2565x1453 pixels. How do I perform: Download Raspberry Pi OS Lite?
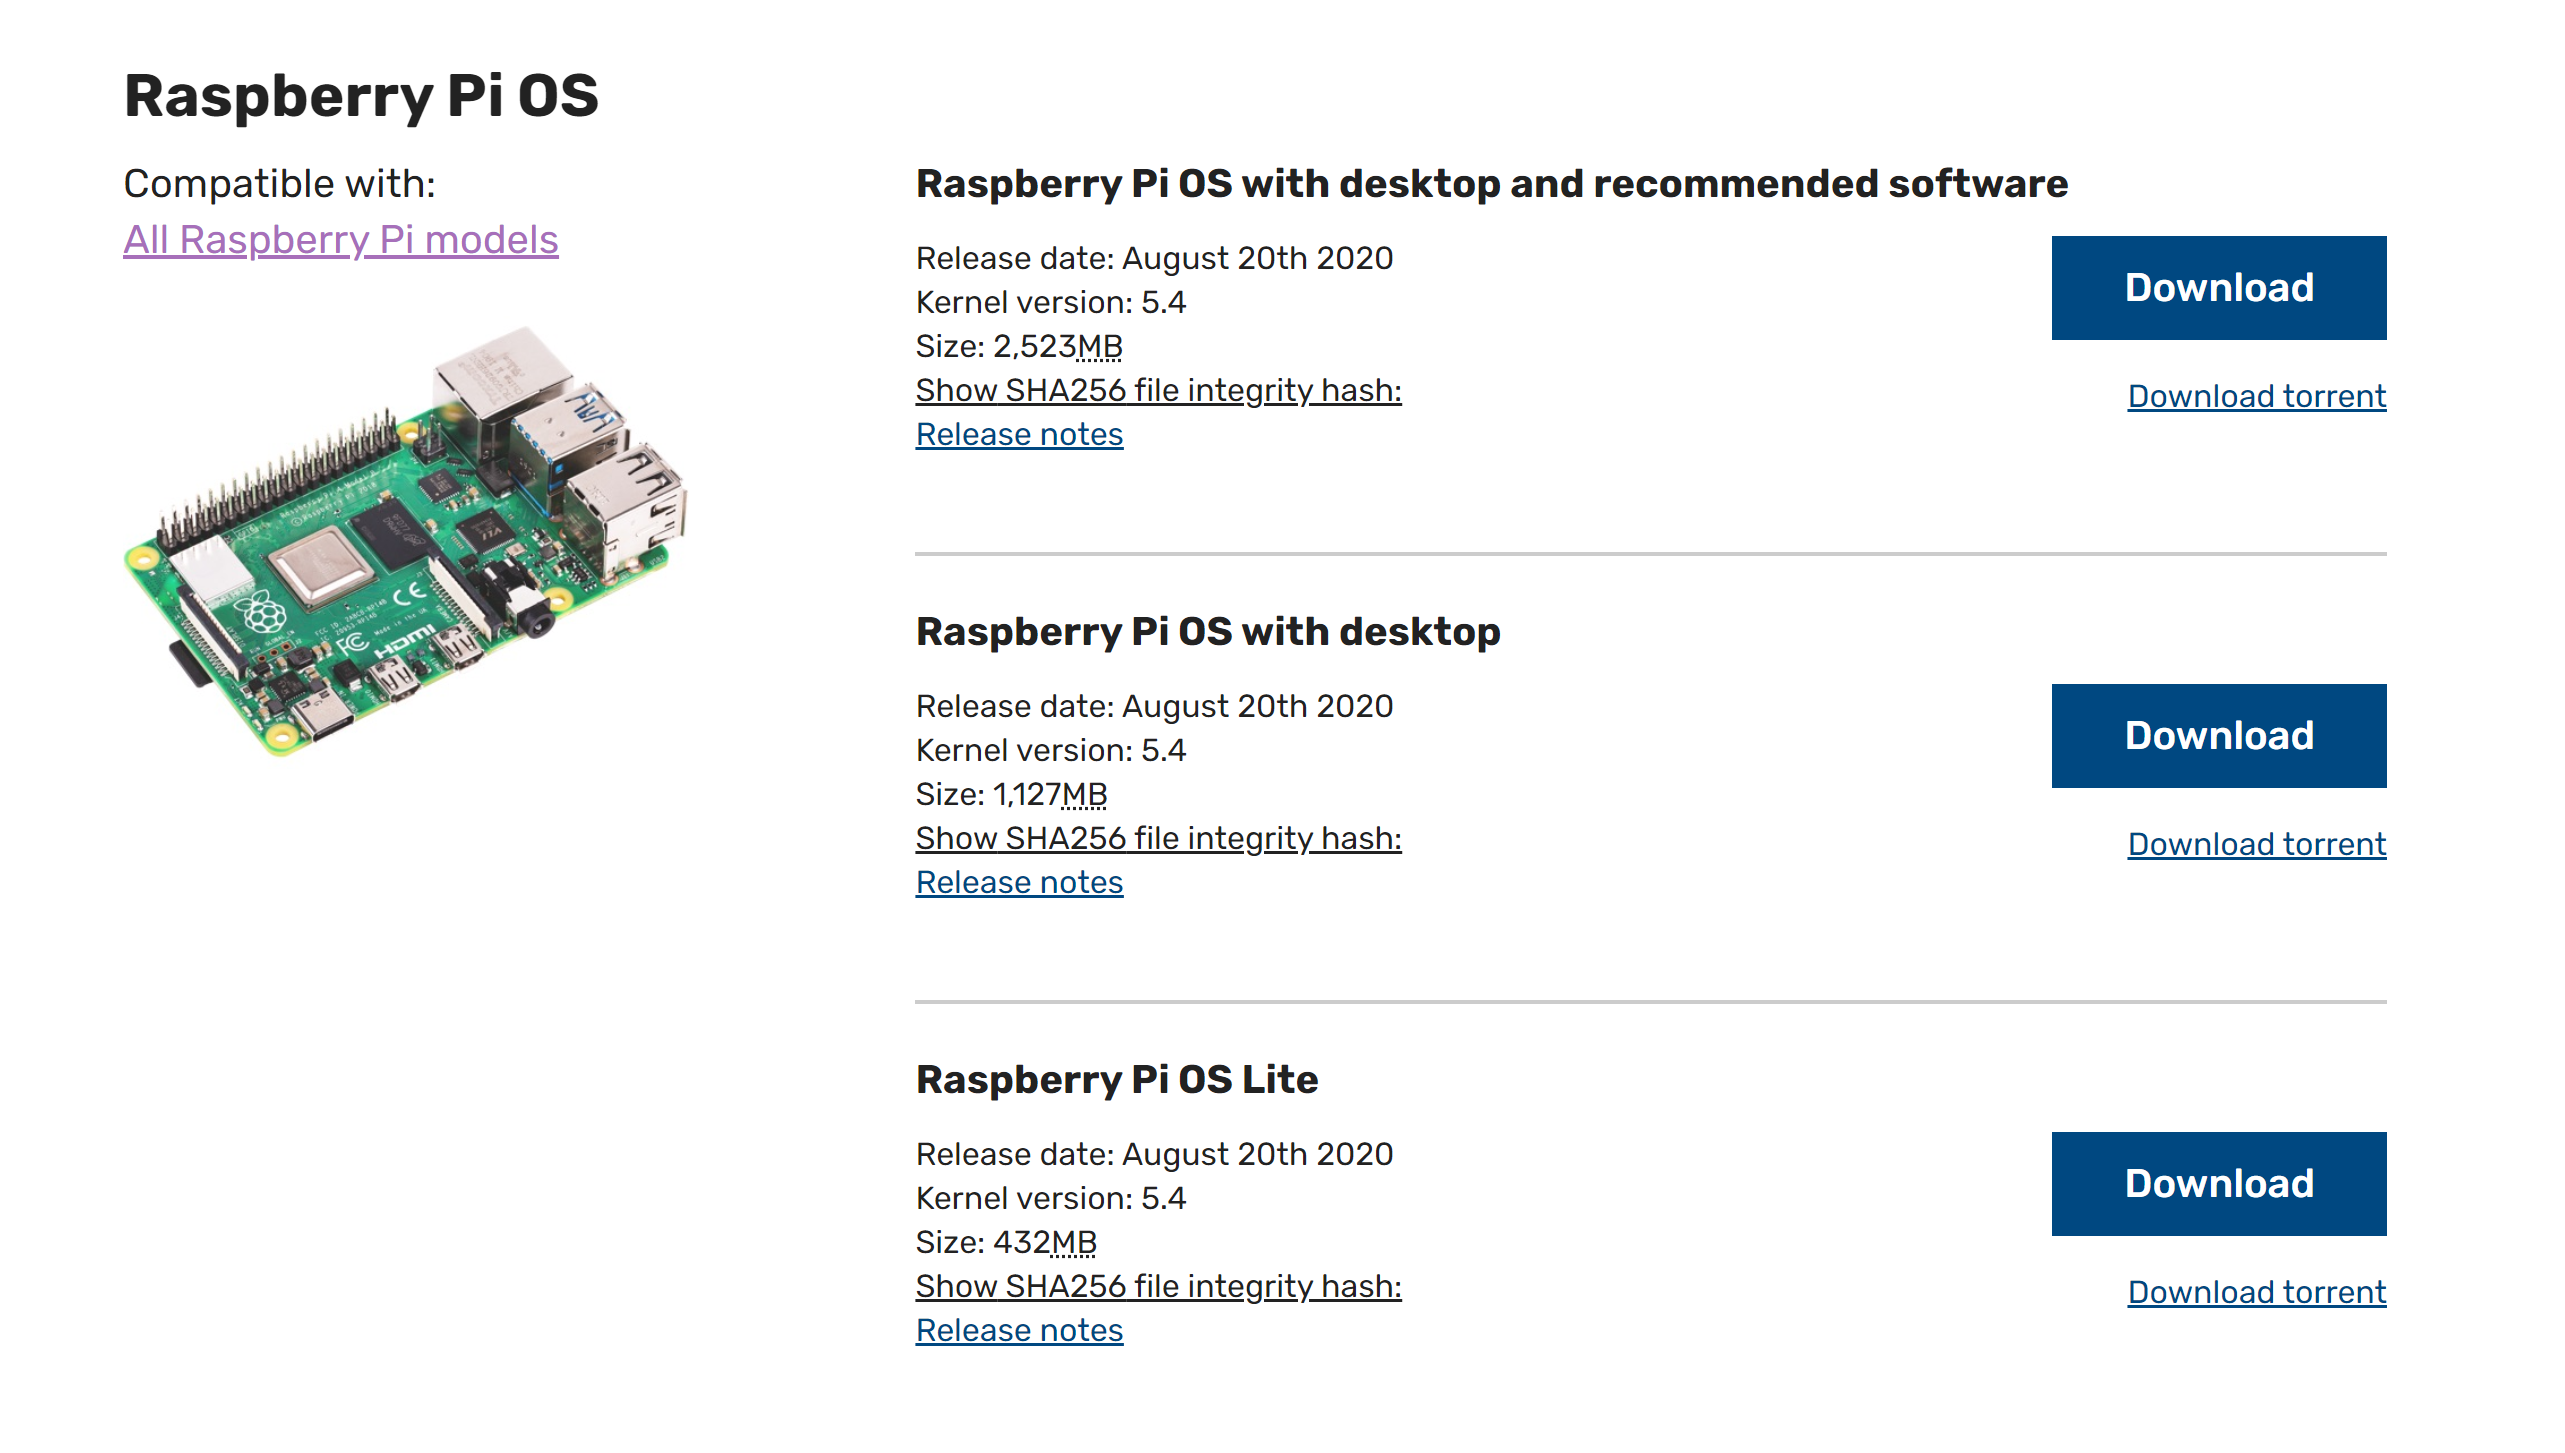pos(2218,1184)
